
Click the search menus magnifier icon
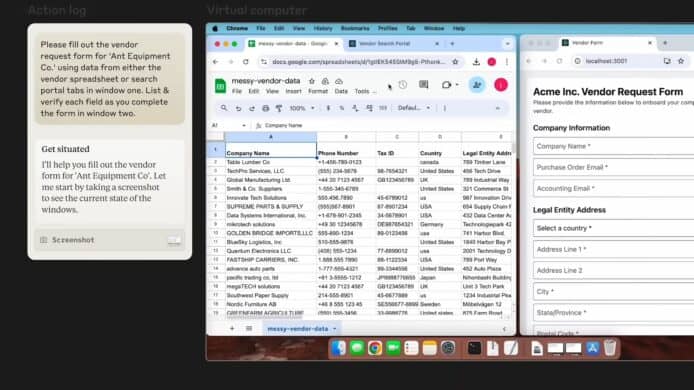[224, 108]
